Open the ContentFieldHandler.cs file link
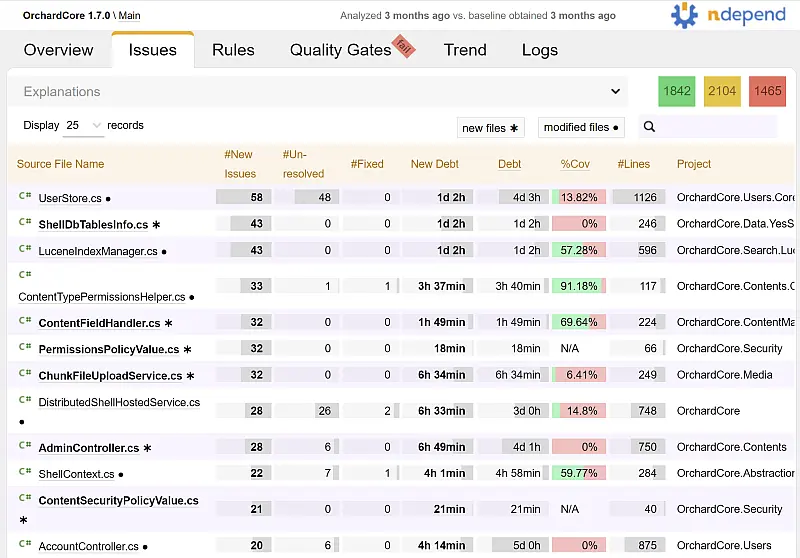Screen dimensions: 800x558 point(99,323)
